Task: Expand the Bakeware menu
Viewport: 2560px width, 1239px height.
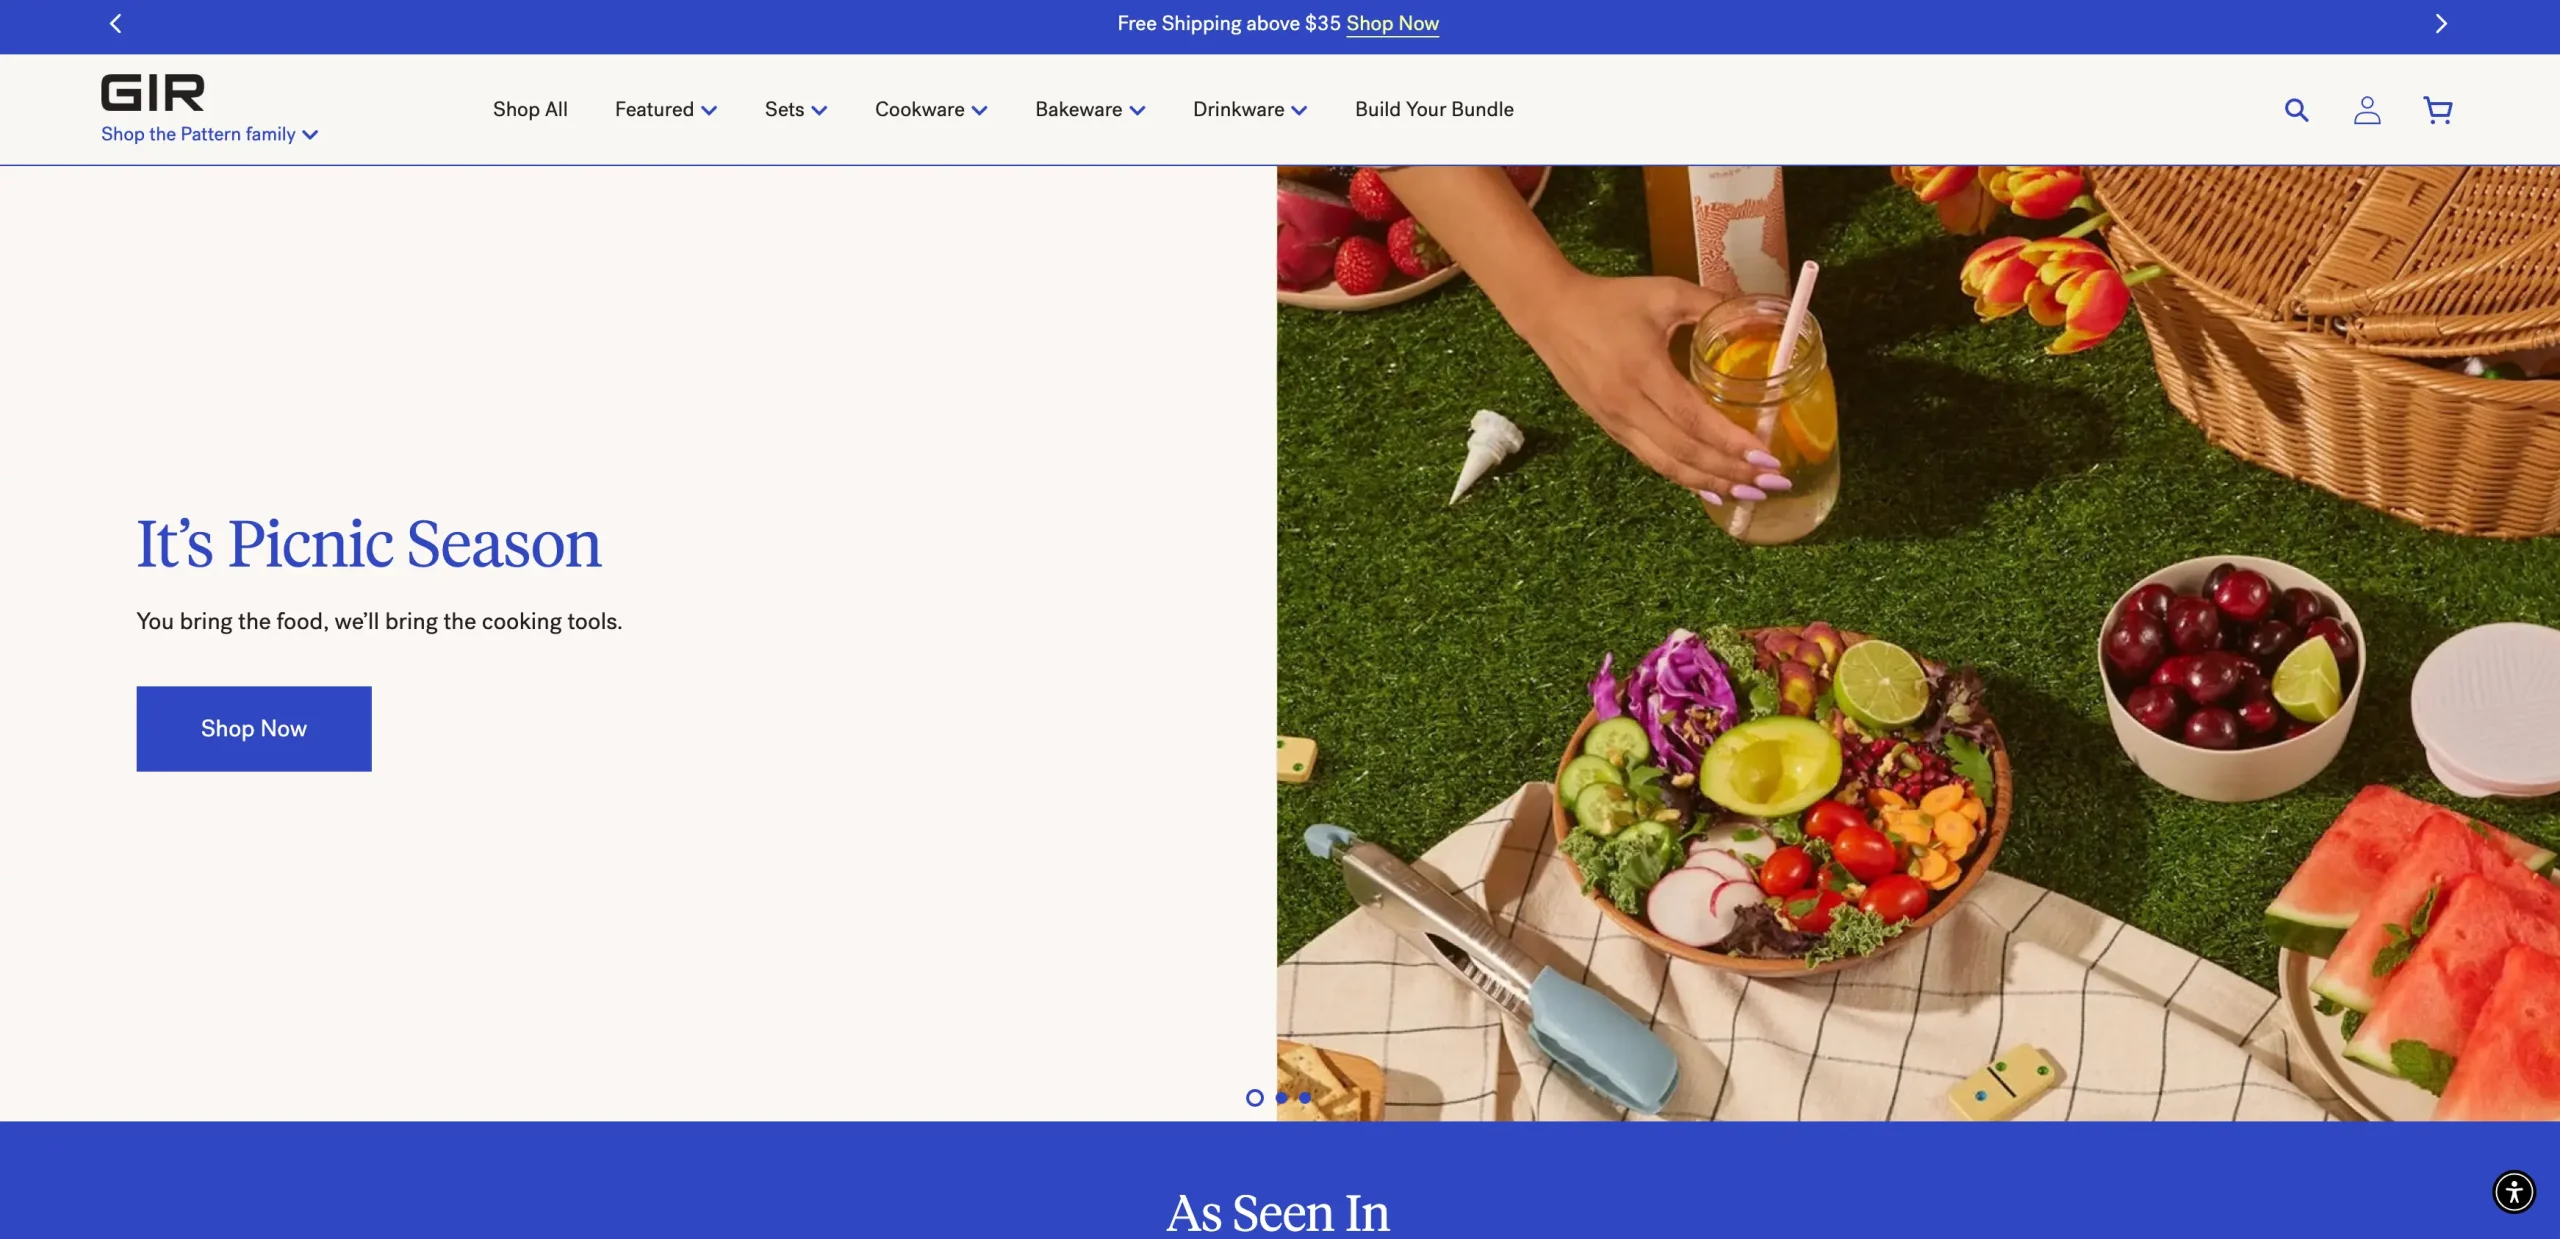Action: [1090, 109]
